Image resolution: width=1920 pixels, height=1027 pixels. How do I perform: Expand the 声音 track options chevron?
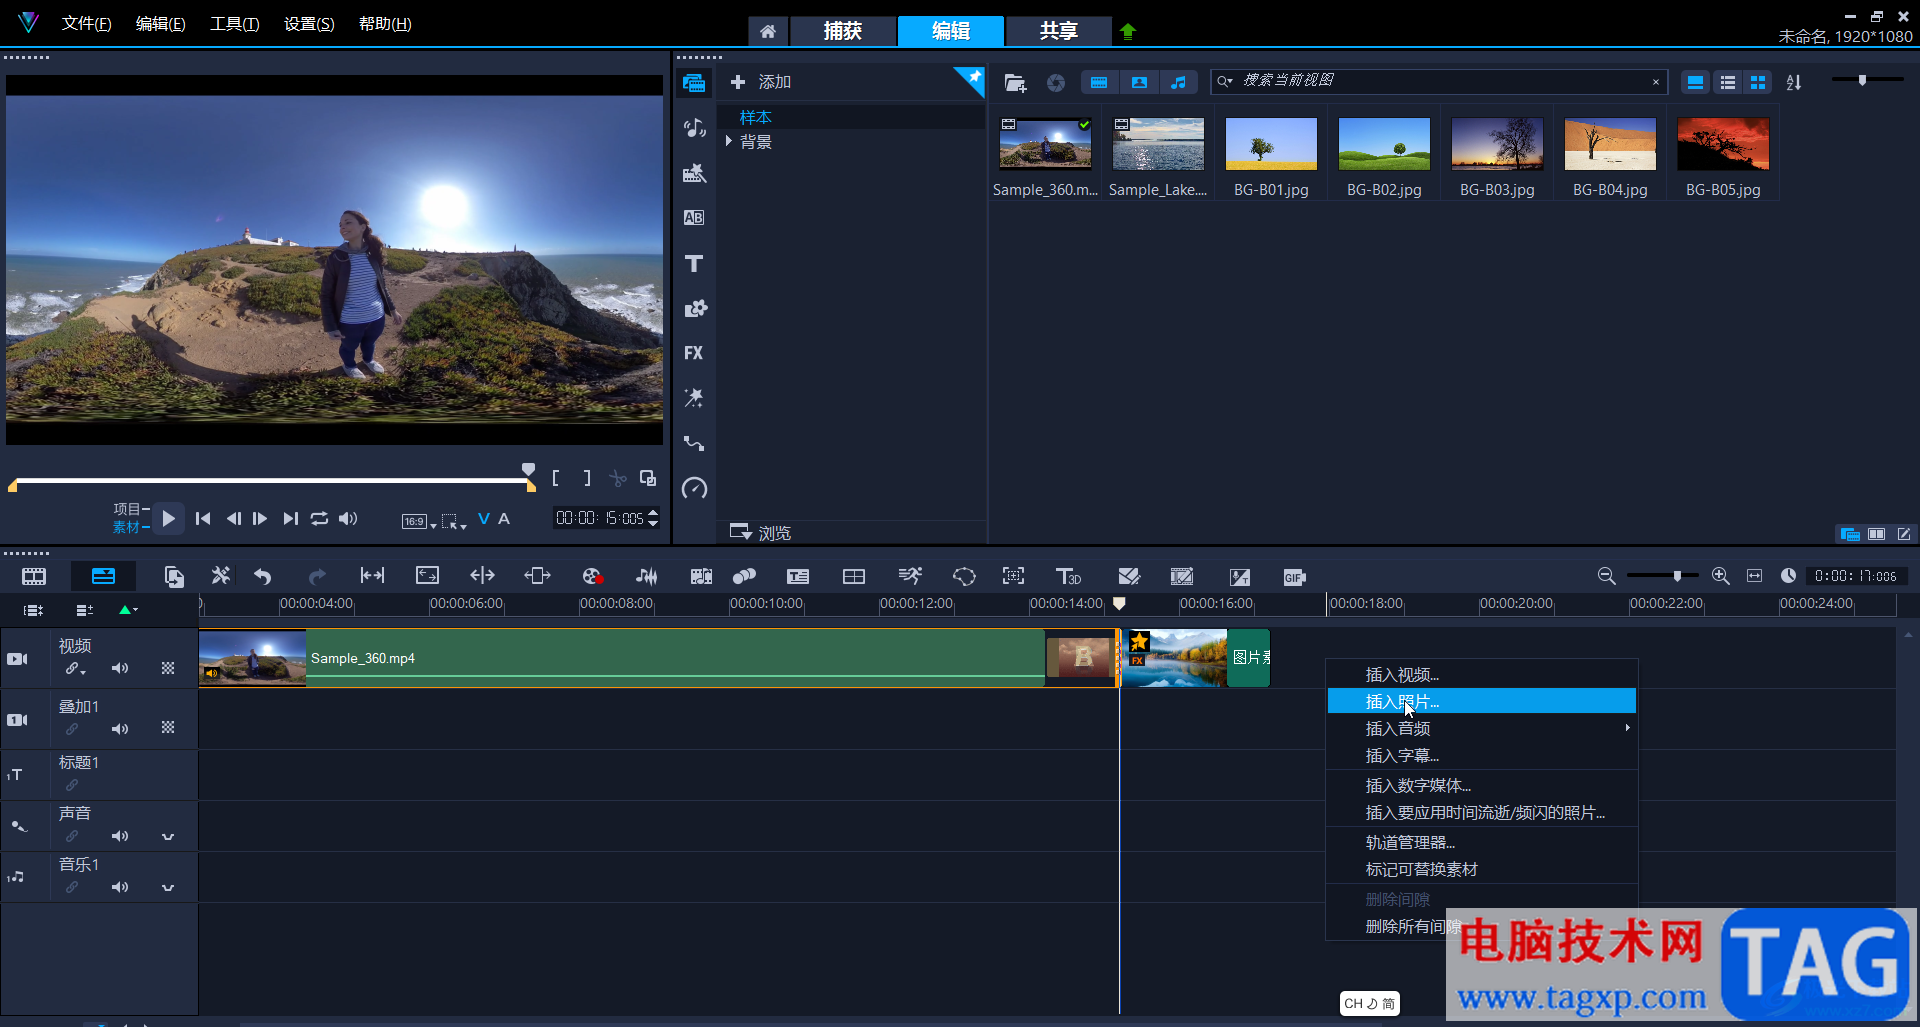coord(168,836)
